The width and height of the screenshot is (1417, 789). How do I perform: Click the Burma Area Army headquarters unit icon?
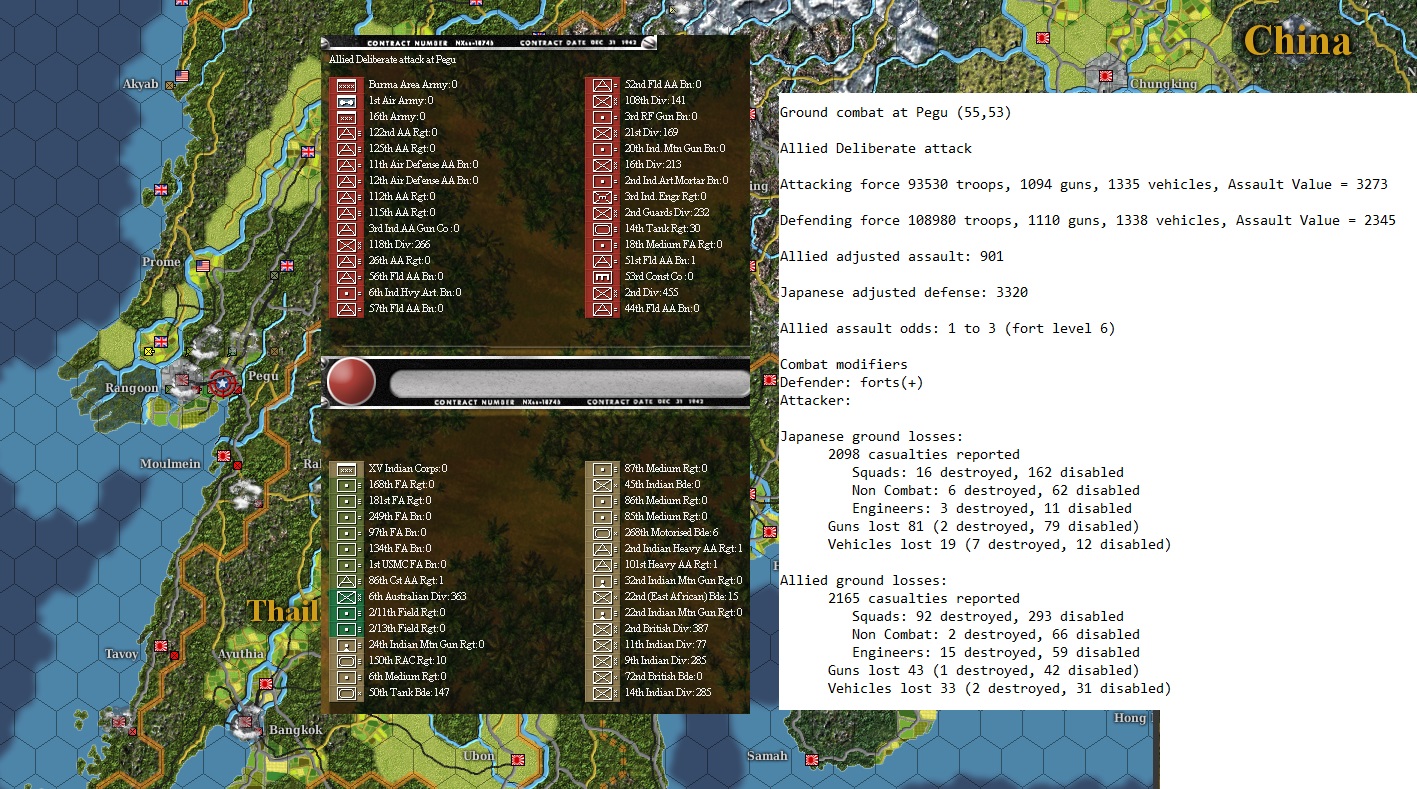click(347, 85)
